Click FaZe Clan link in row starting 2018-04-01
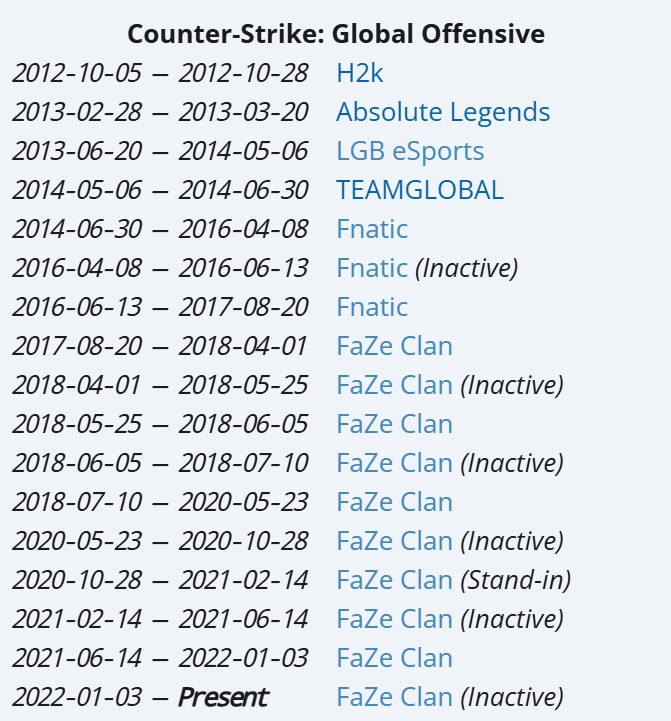The image size is (671, 721). pos(394,385)
